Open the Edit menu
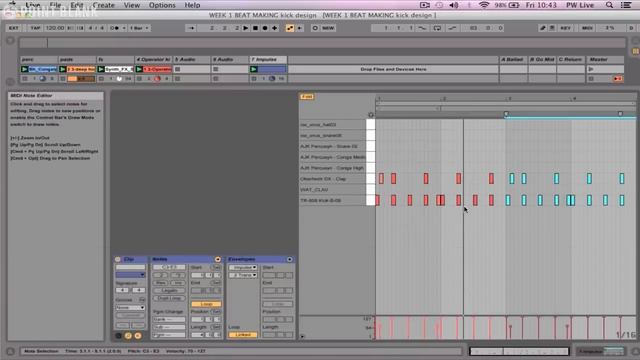The height and width of the screenshot is (360, 640). point(77,5)
